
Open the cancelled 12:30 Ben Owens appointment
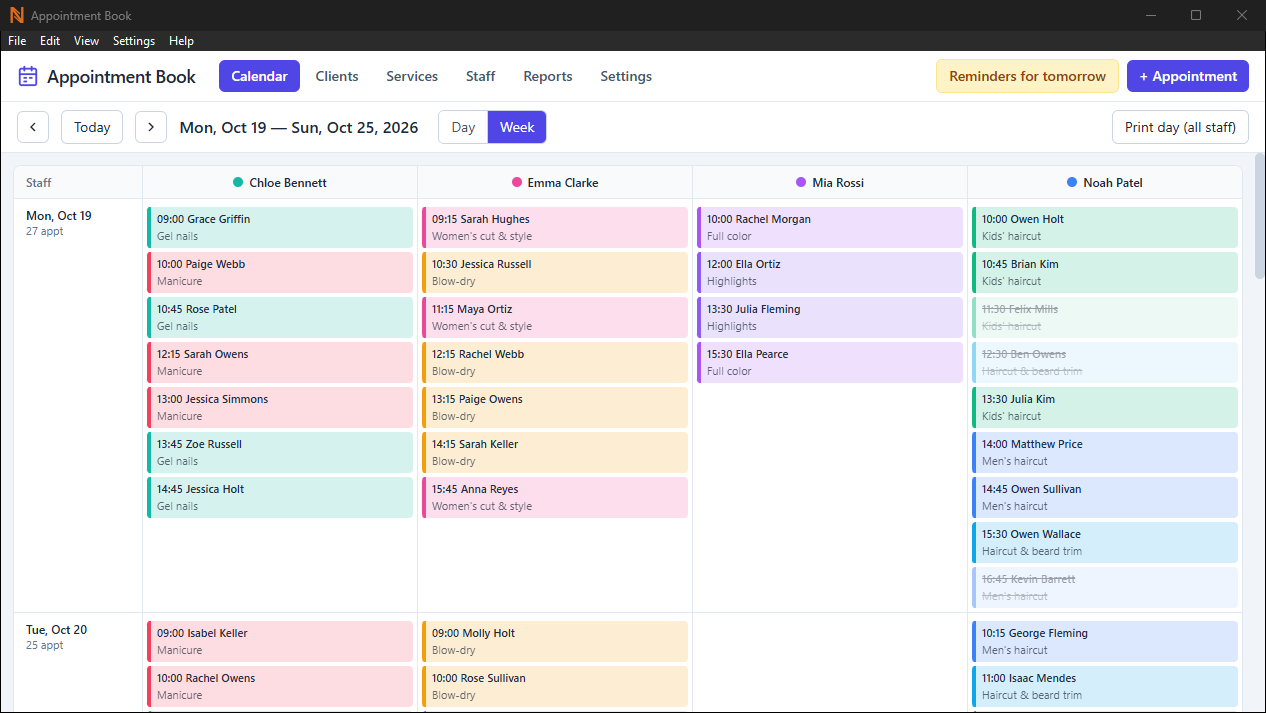click(x=1105, y=362)
